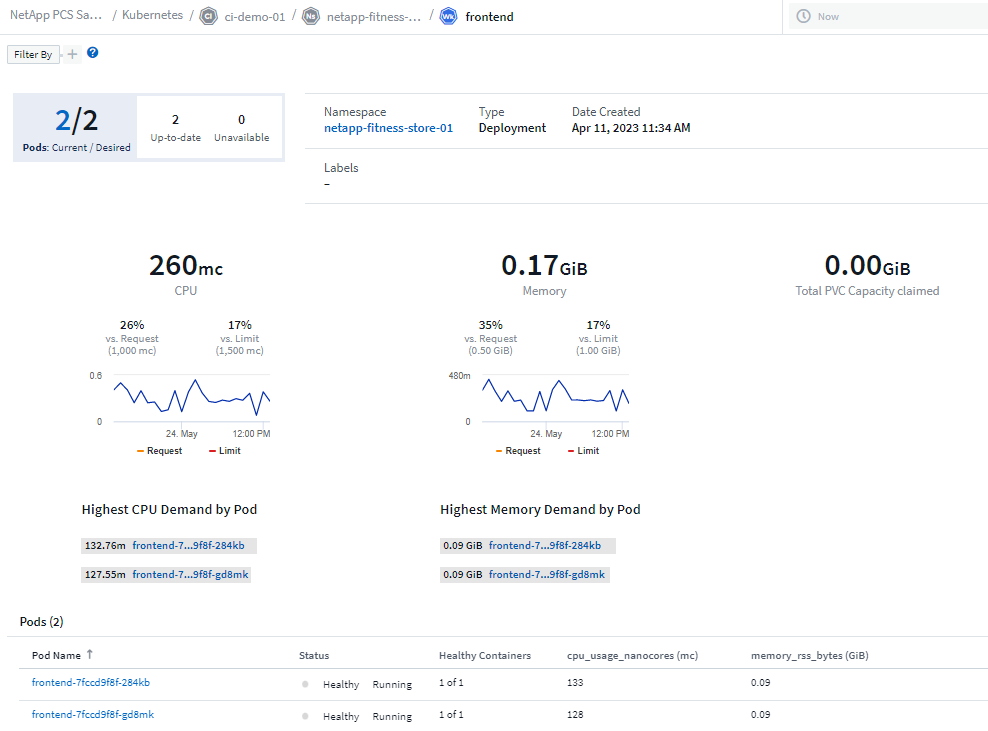
Task: Click sort arrow next to Pod Name
Action: [89, 654]
